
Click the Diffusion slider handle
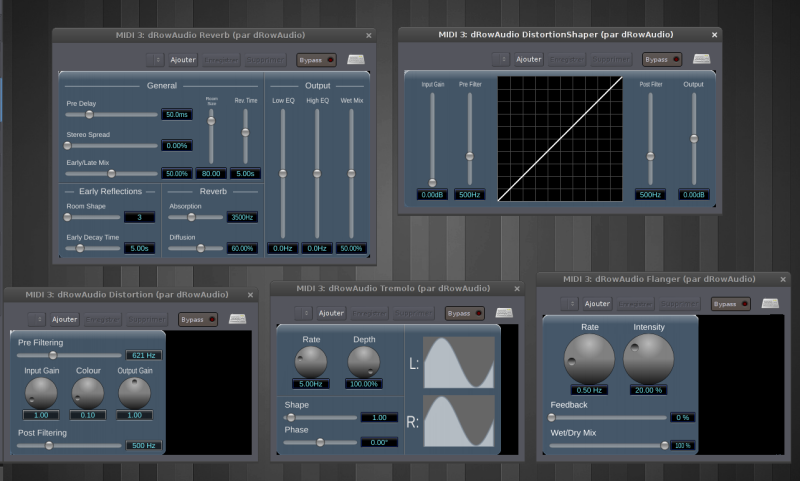tap(201, 248)
